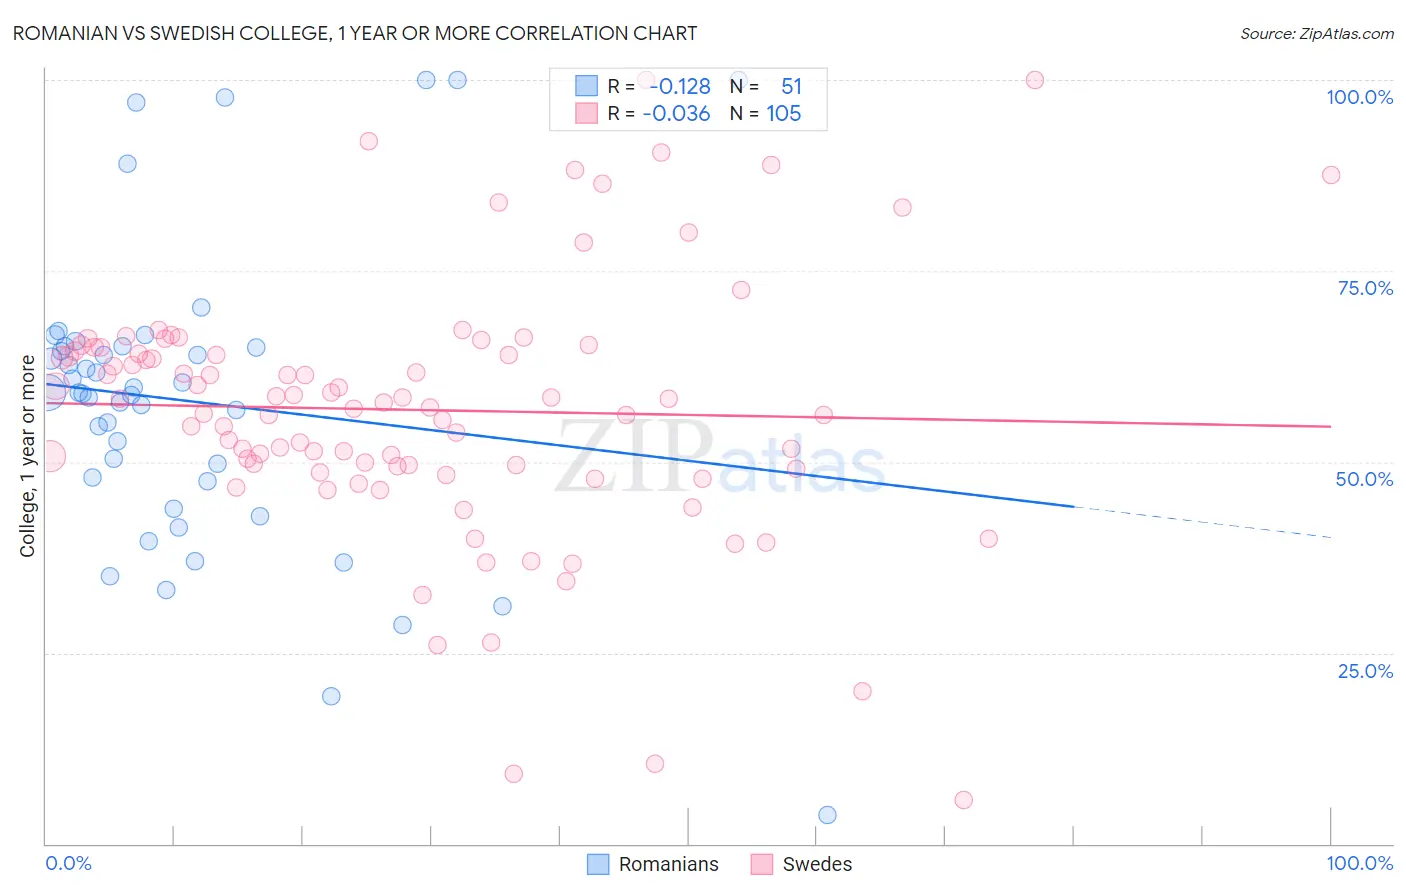The image size is (1406, 892).
Task: Click the Romanians blue legend swatch
Action: coord(598,864)
